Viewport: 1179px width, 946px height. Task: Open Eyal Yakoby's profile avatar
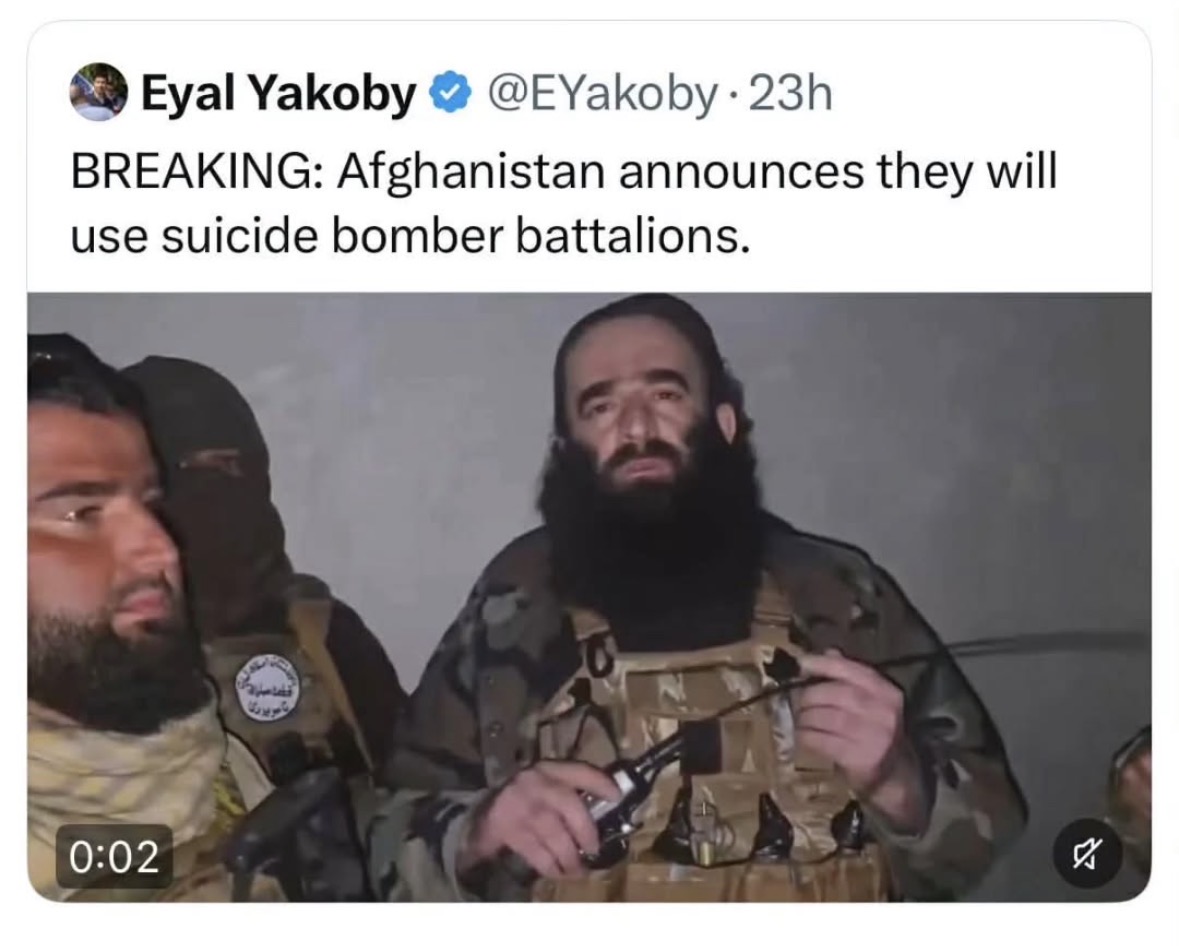click(x=99, y=92)
